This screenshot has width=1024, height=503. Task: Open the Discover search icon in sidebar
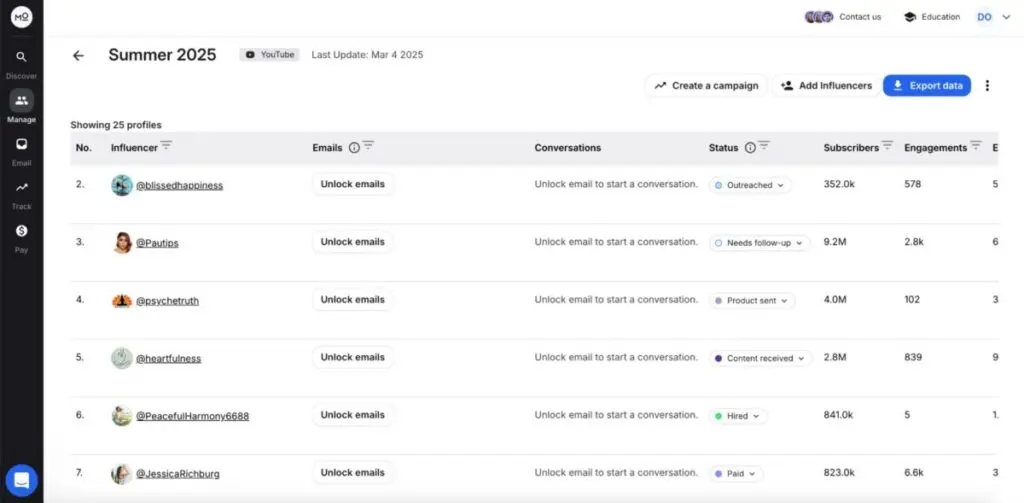coord(21,58)
